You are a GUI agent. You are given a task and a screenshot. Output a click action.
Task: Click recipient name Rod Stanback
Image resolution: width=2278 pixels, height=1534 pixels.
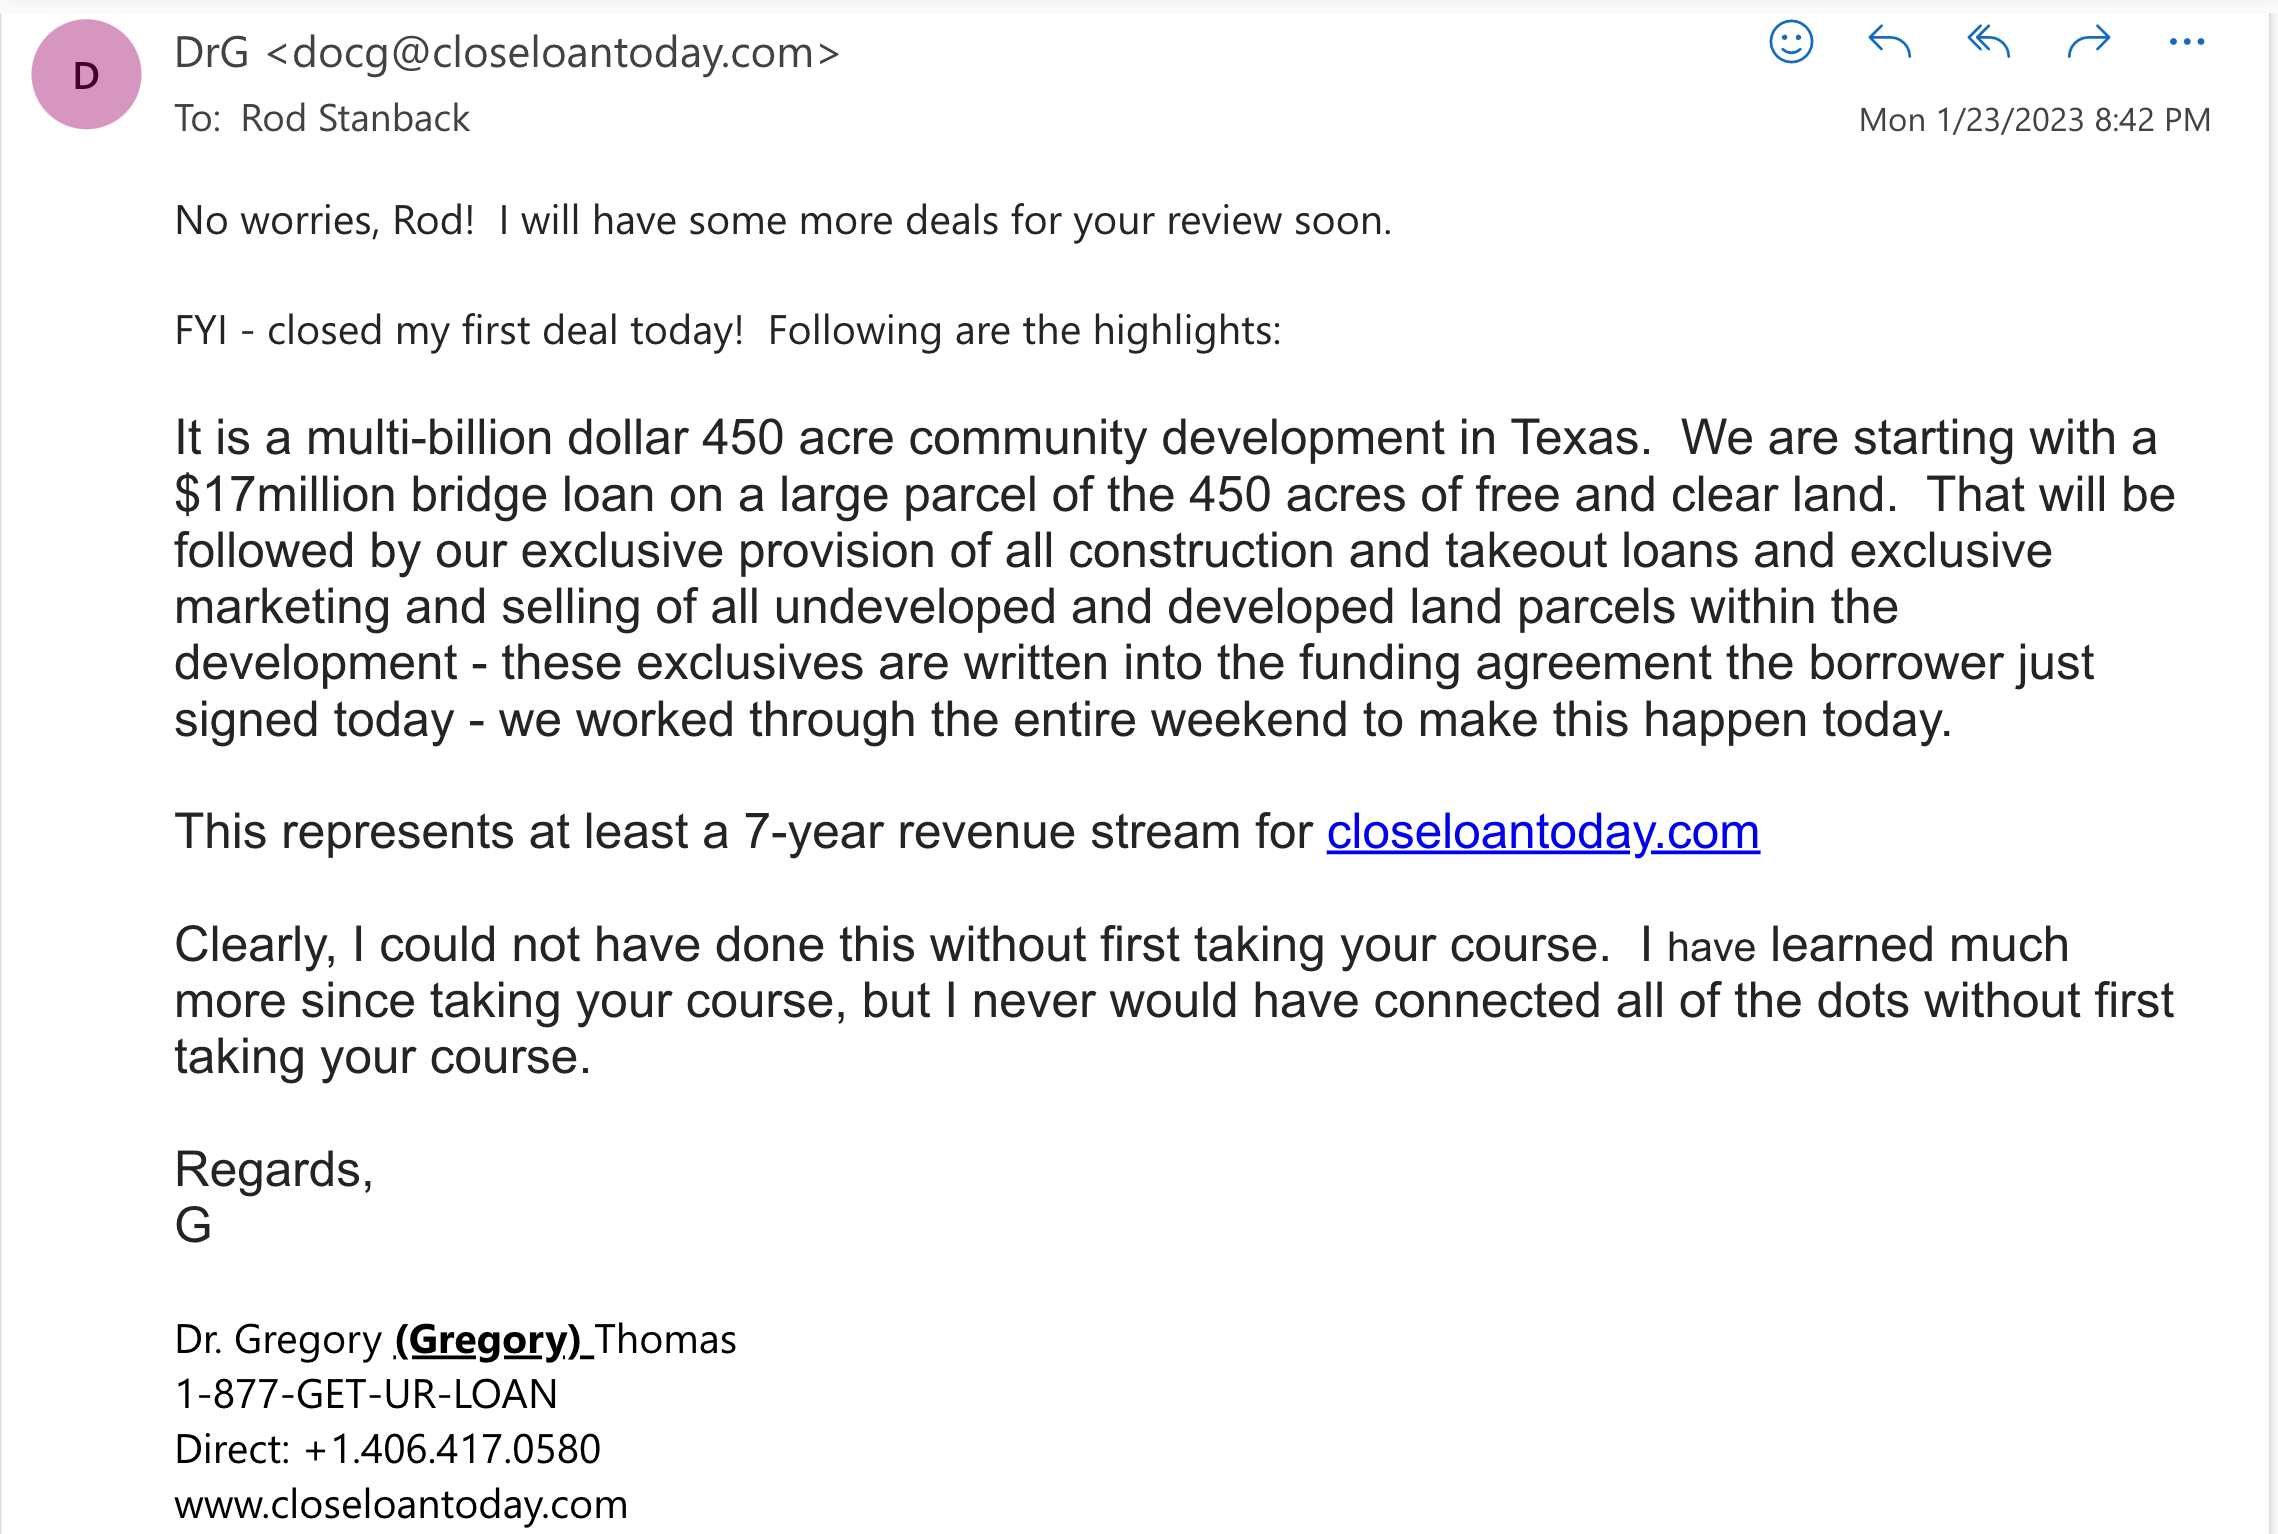[355, 119]
